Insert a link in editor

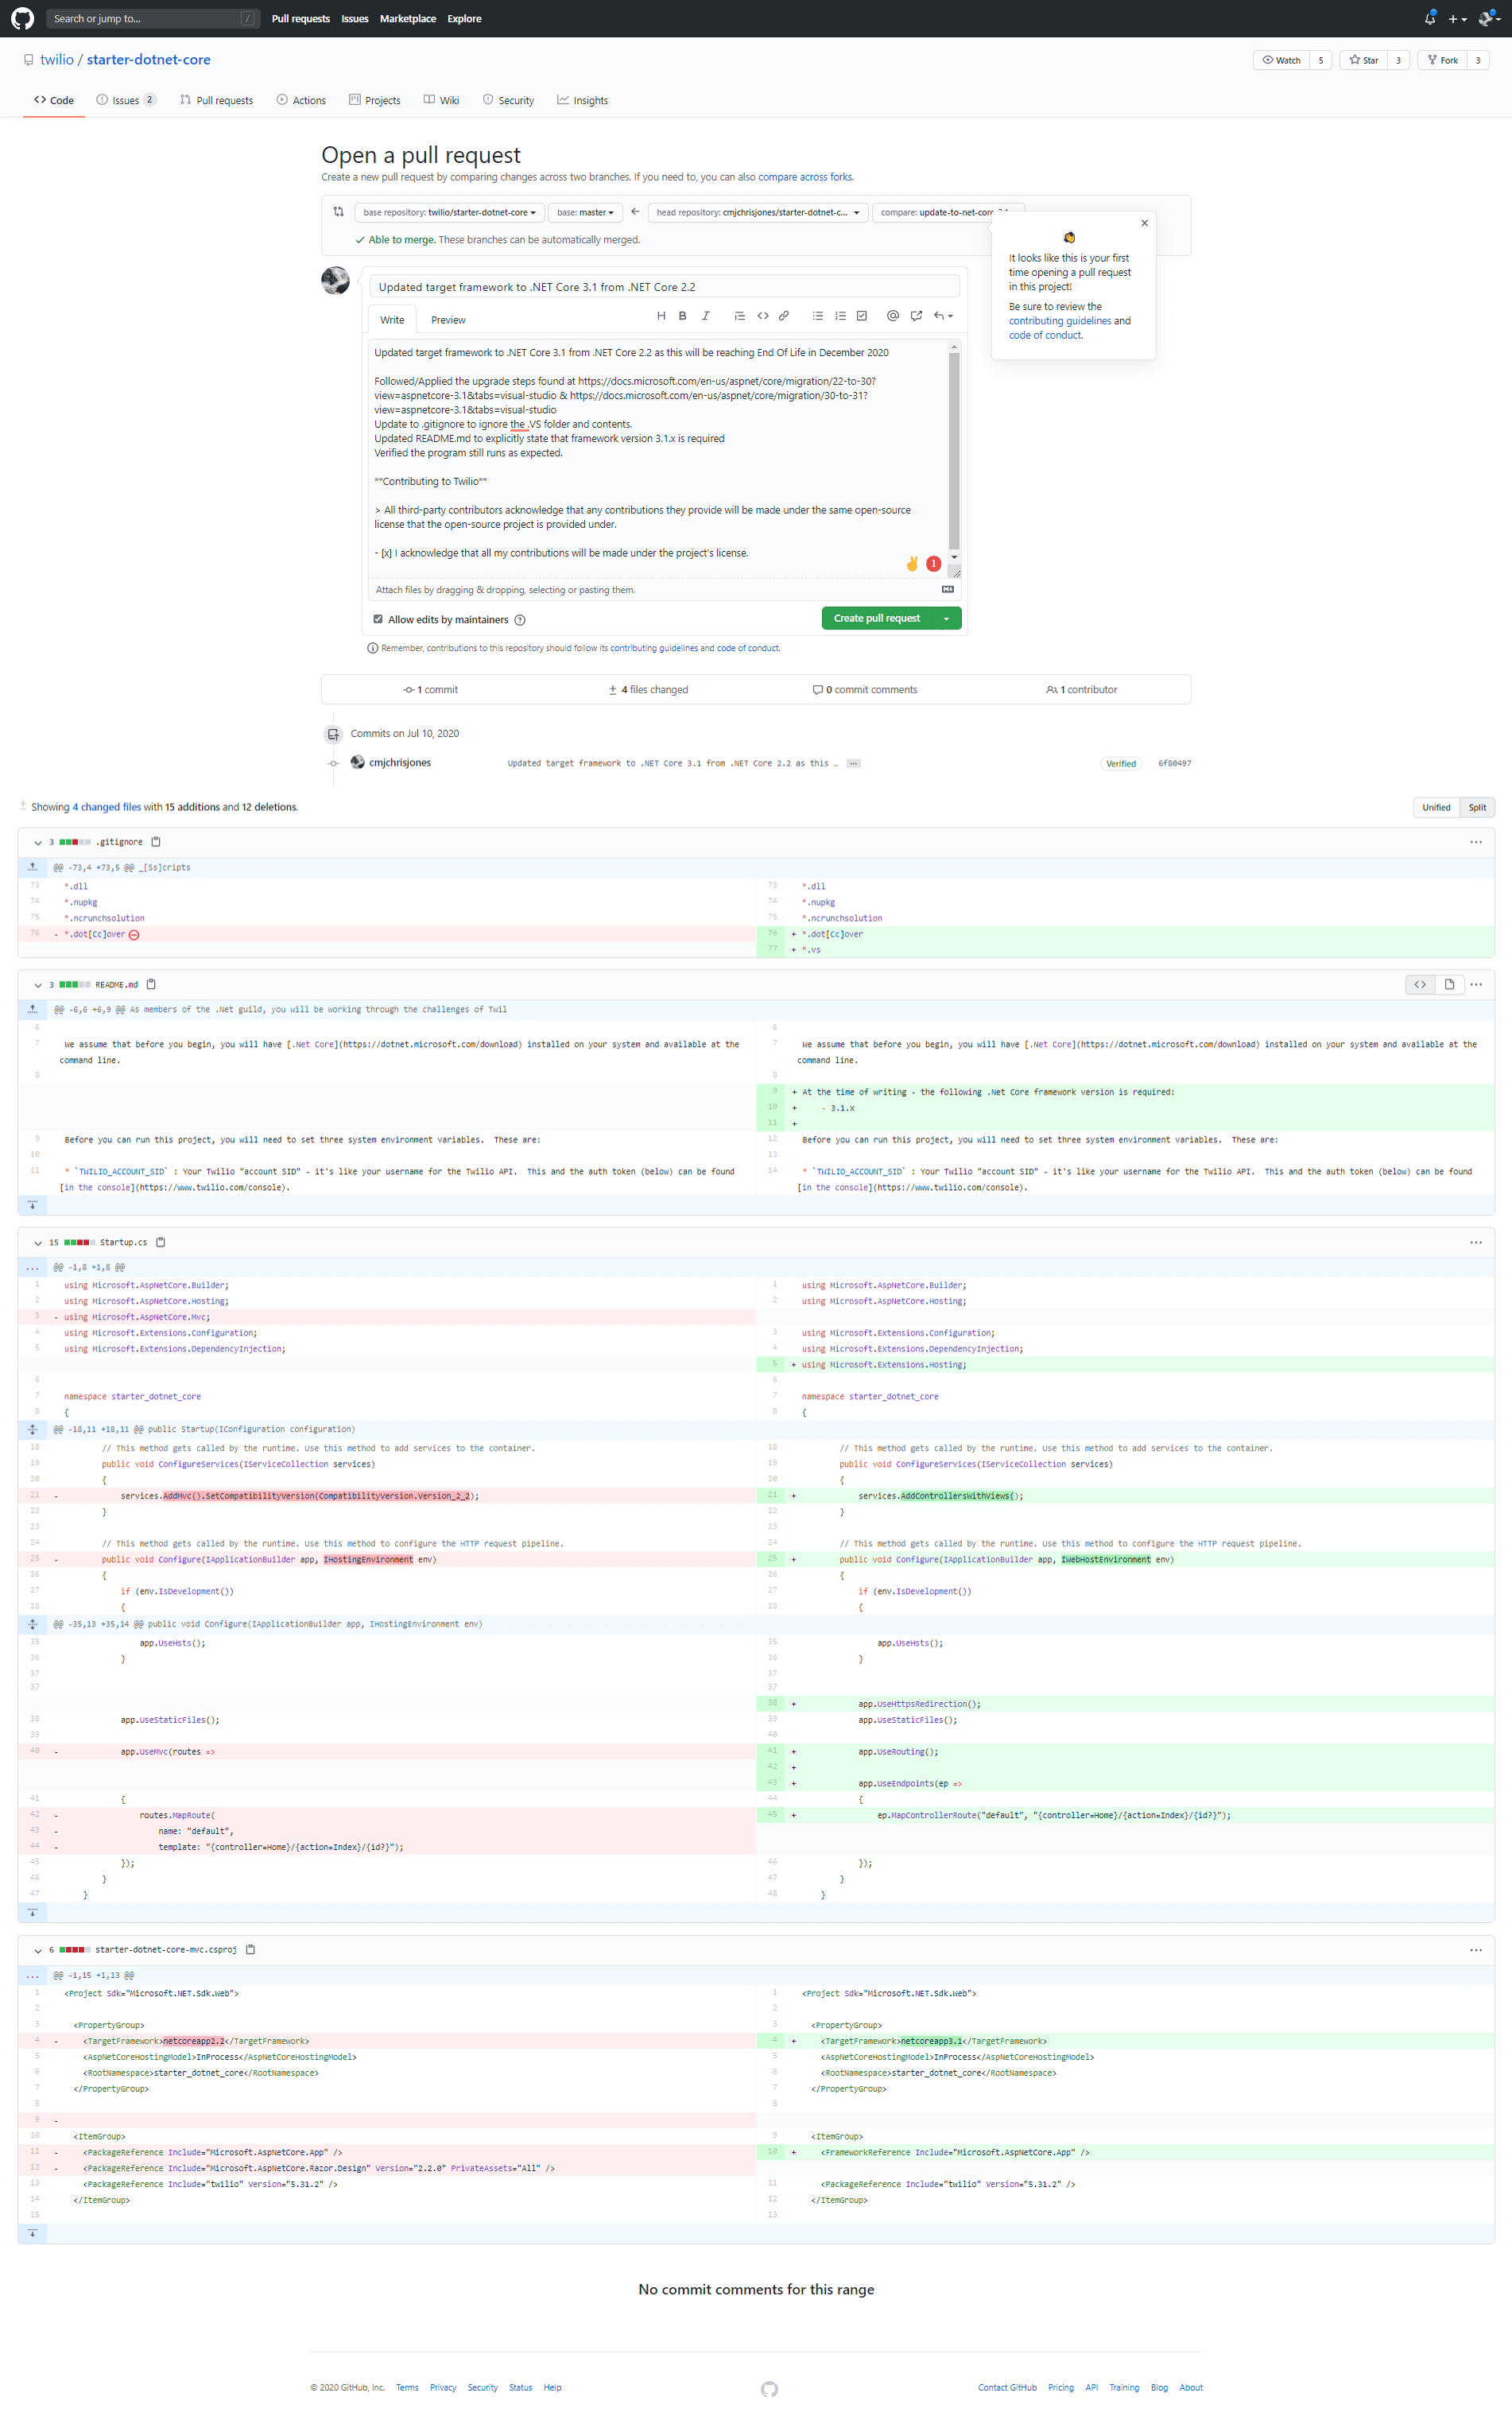(x=784, y=316)
